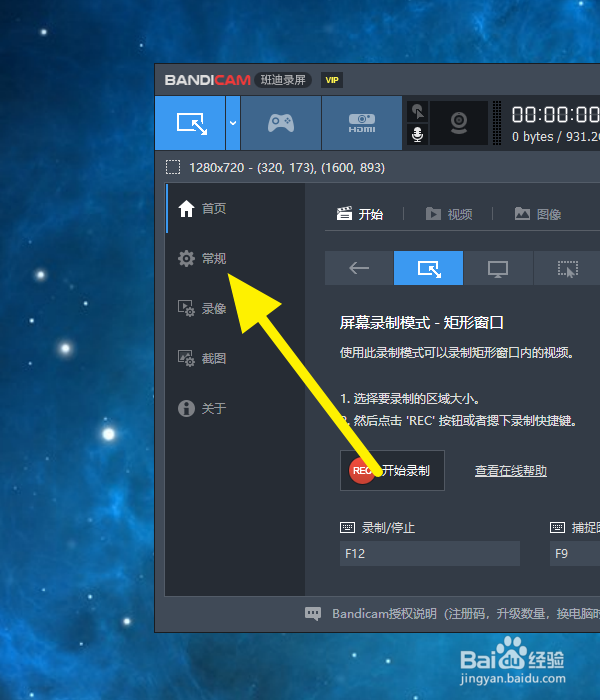Click the back arrow mode button
Image resolution: width=600 pixels, height=700 pixels.
tap(359, 268)
